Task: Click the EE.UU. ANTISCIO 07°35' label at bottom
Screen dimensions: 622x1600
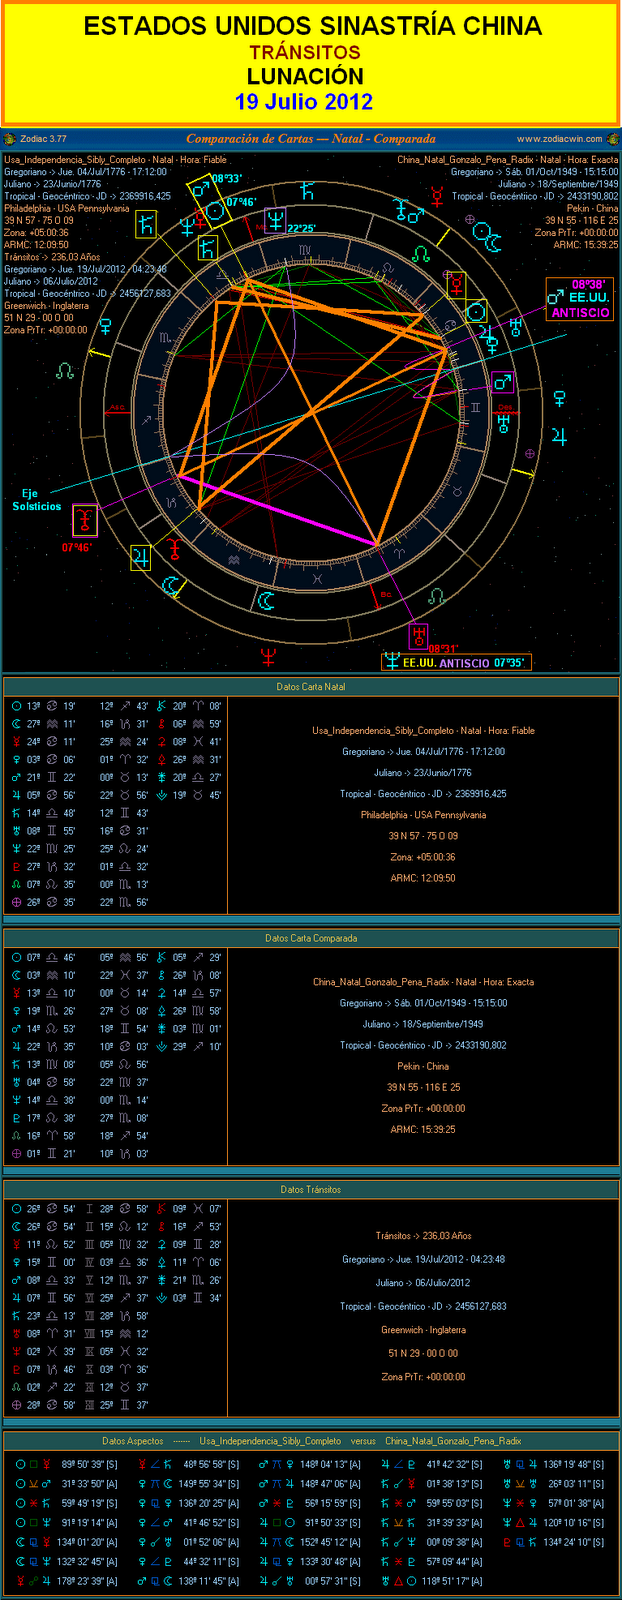Action: point(464,662)
